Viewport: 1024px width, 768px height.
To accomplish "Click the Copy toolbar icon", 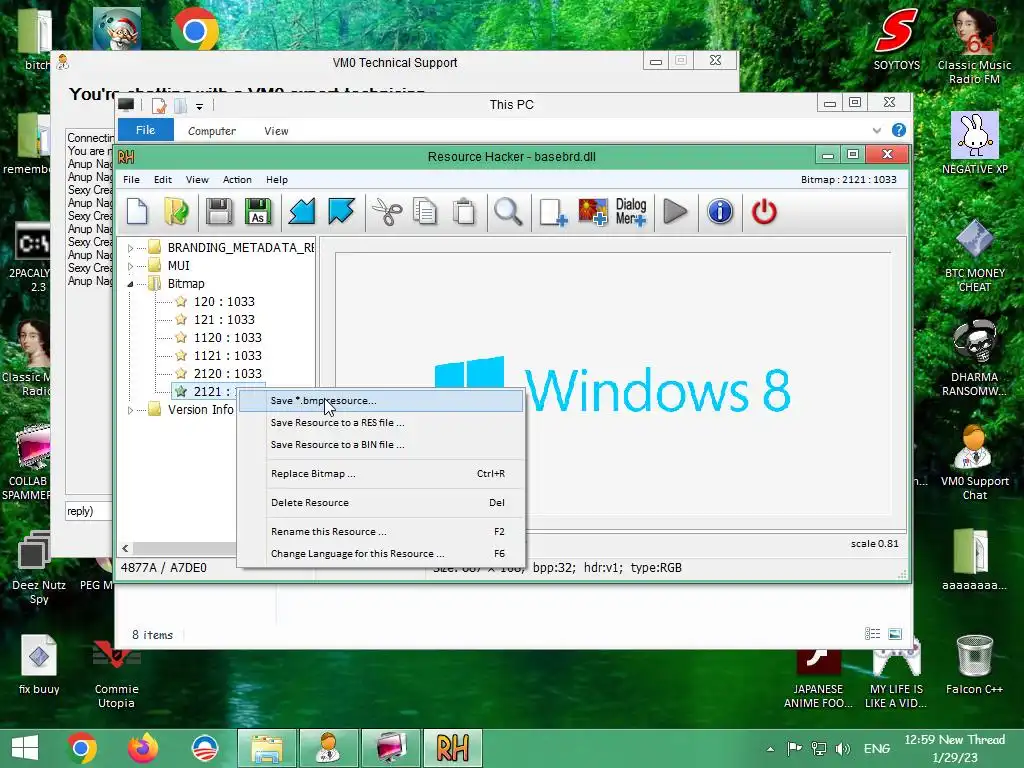I will coord(425,212).
